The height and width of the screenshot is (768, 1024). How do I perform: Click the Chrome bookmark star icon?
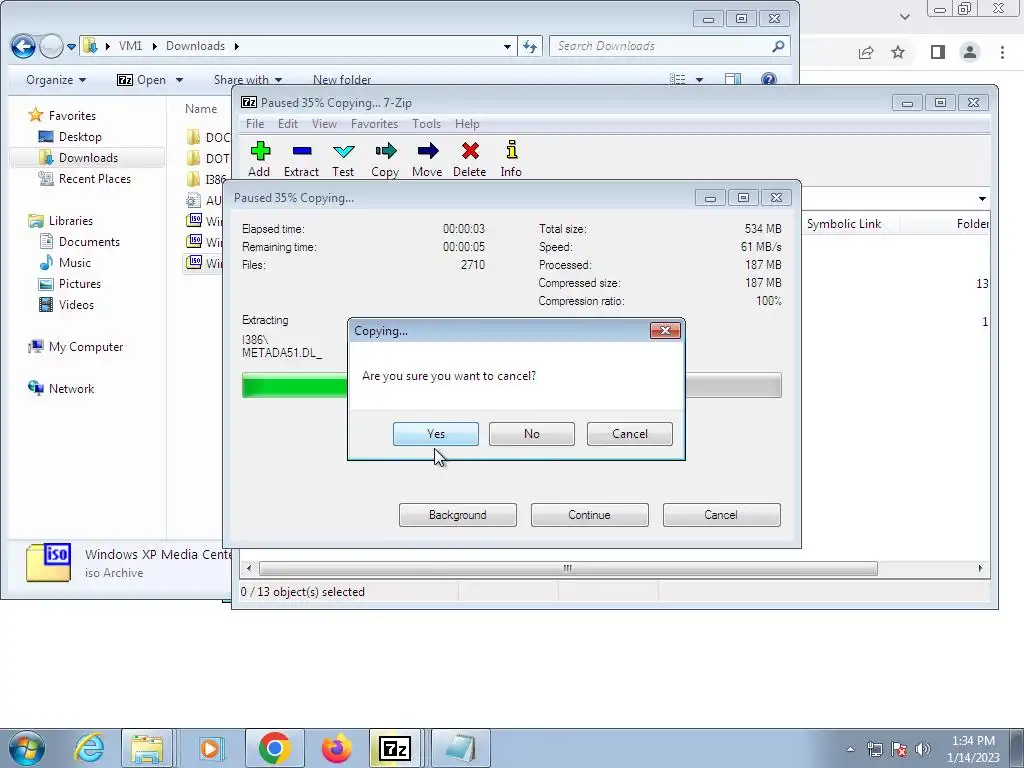click(x=898, y=52)
